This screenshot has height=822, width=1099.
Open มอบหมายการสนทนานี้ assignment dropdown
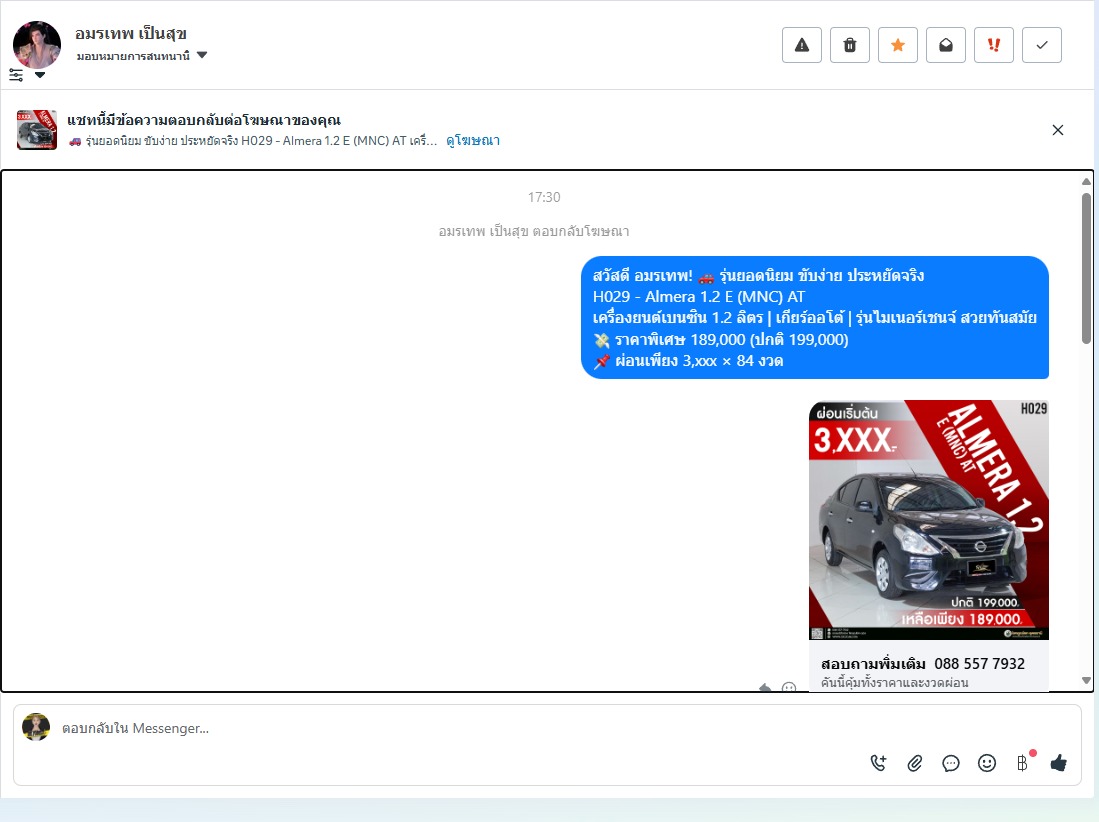pos(142,55)
